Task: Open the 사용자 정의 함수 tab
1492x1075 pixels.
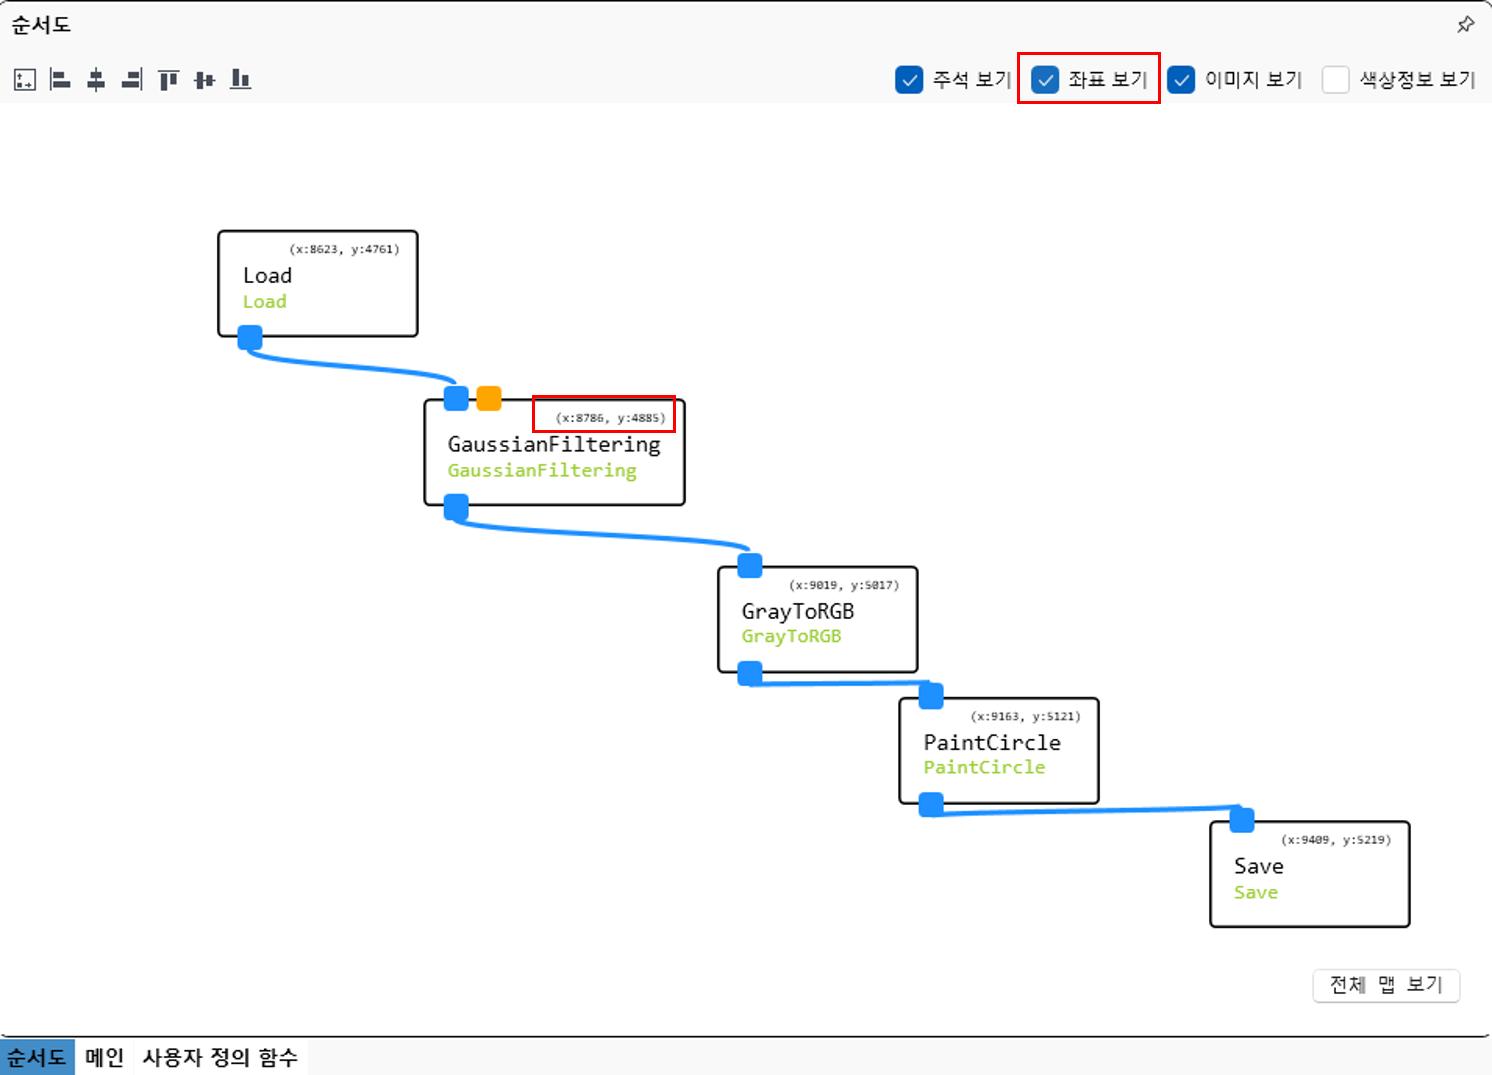Action: click(x=220, y=1057)
